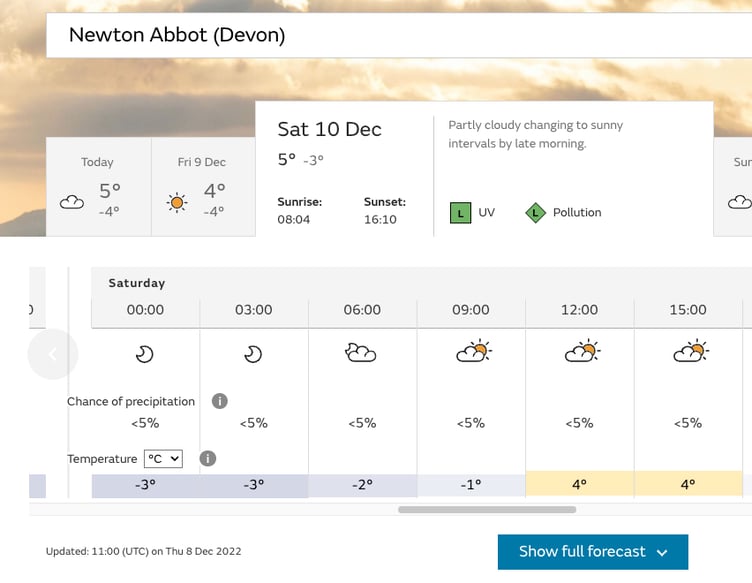This screenshot has height=583, width=752.
Task: Click the <5% precipitation value at 09:00
Action: (471, 423)
